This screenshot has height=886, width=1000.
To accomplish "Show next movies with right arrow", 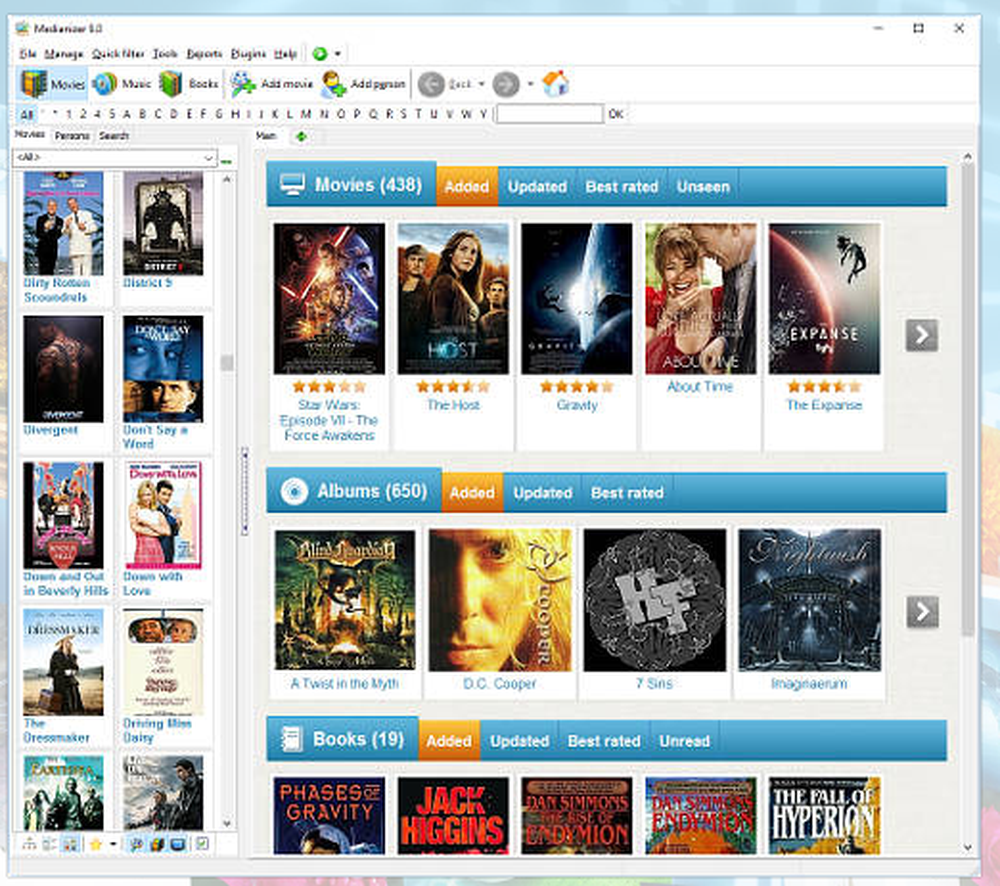I will coord(922,335).
